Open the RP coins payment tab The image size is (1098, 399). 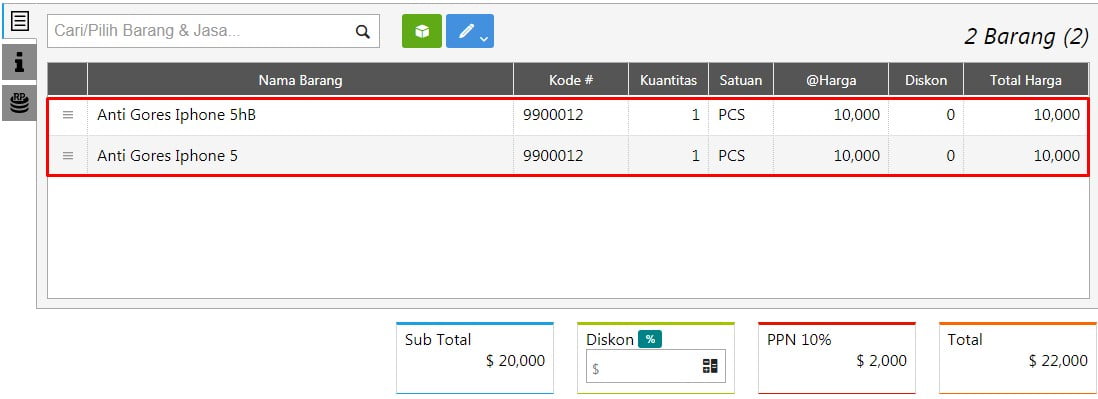coord(20,103)
